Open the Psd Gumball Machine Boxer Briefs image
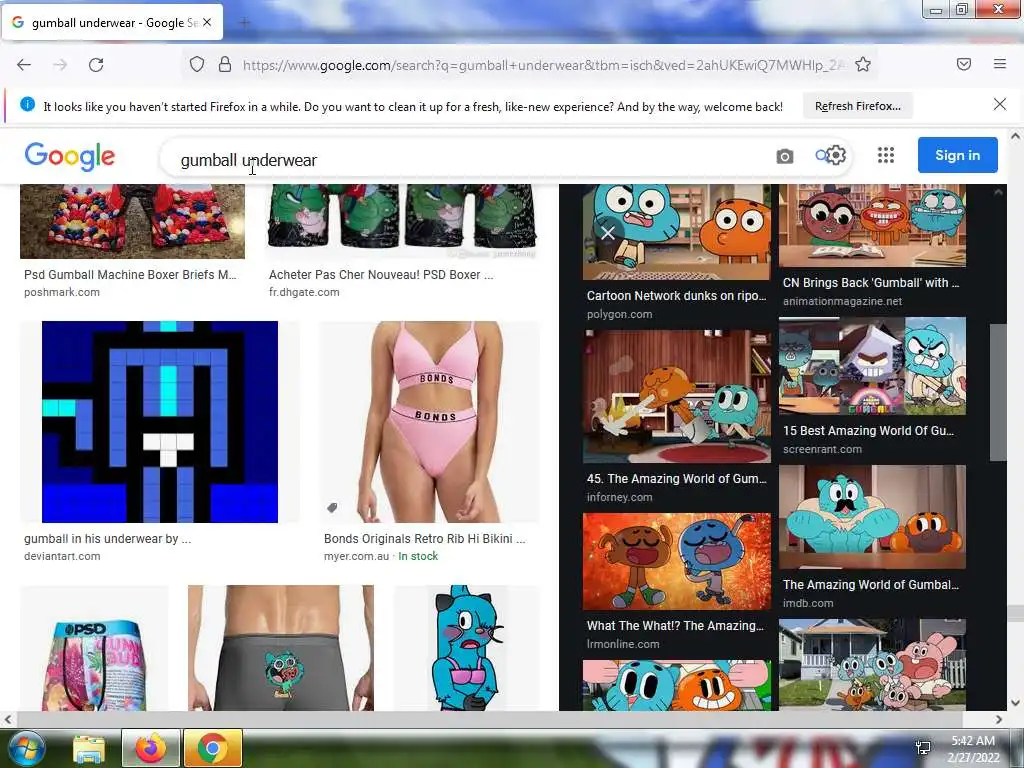1024x768 pixels. click(133, 221)
